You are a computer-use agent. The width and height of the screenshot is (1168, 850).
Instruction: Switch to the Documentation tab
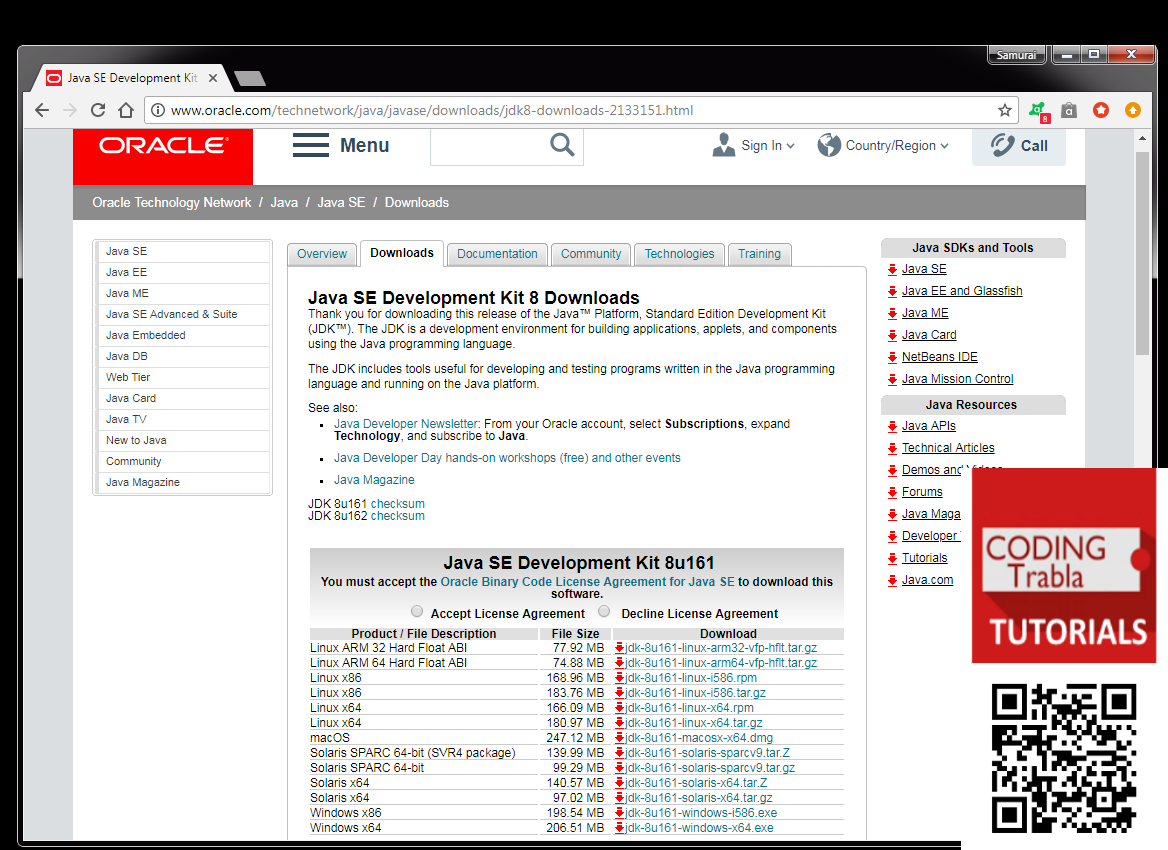pos(498,254)
